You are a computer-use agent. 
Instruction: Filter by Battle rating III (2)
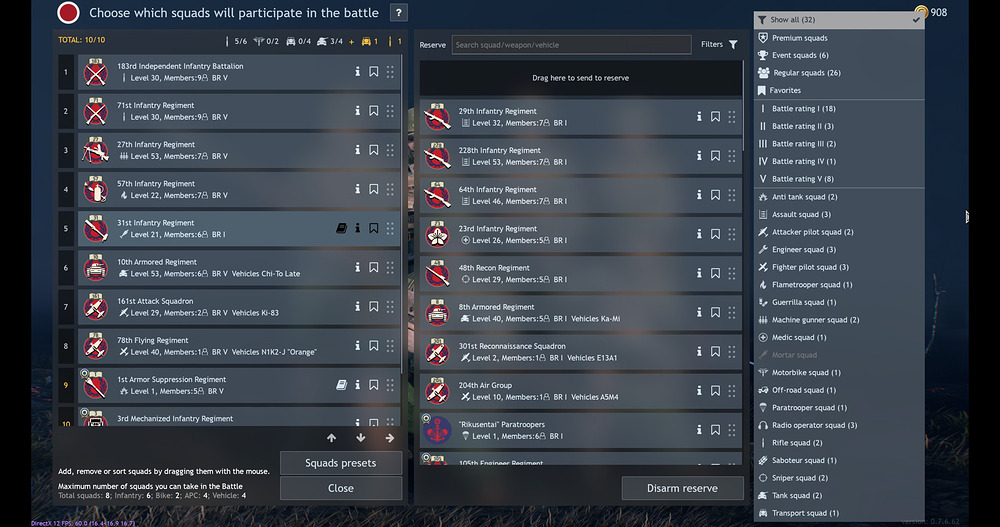point(839,144)
